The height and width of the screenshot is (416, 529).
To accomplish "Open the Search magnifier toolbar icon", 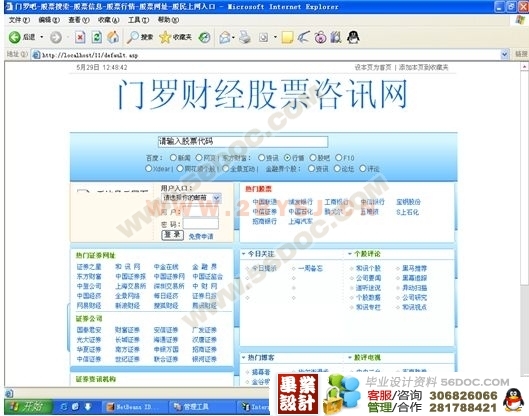I will click(x=133, y=37).
